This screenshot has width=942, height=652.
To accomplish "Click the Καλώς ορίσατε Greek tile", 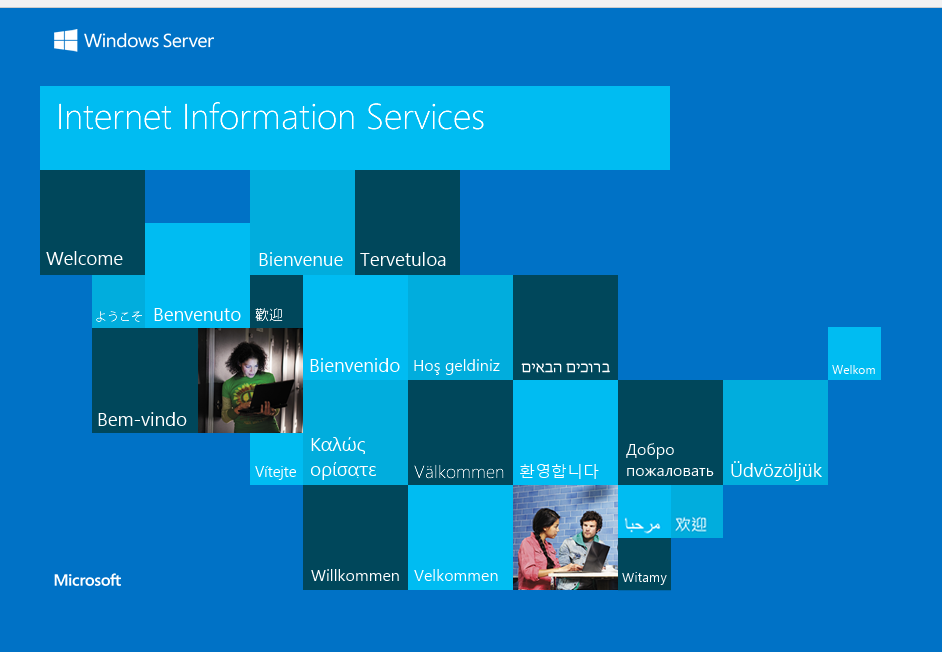I will [355, 433].
